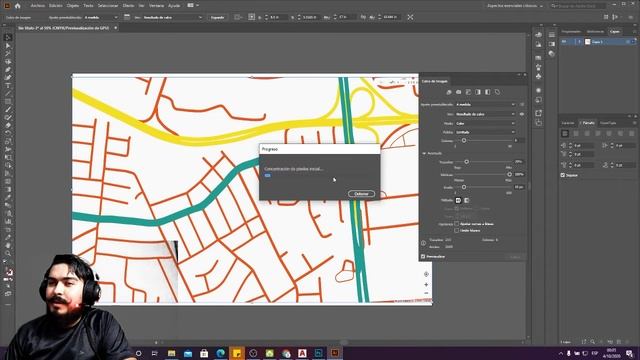The image size is (640, 360).
Task: Open the preset dropdown in control bar
Action: pyautogui.click(x=101, y=18)
